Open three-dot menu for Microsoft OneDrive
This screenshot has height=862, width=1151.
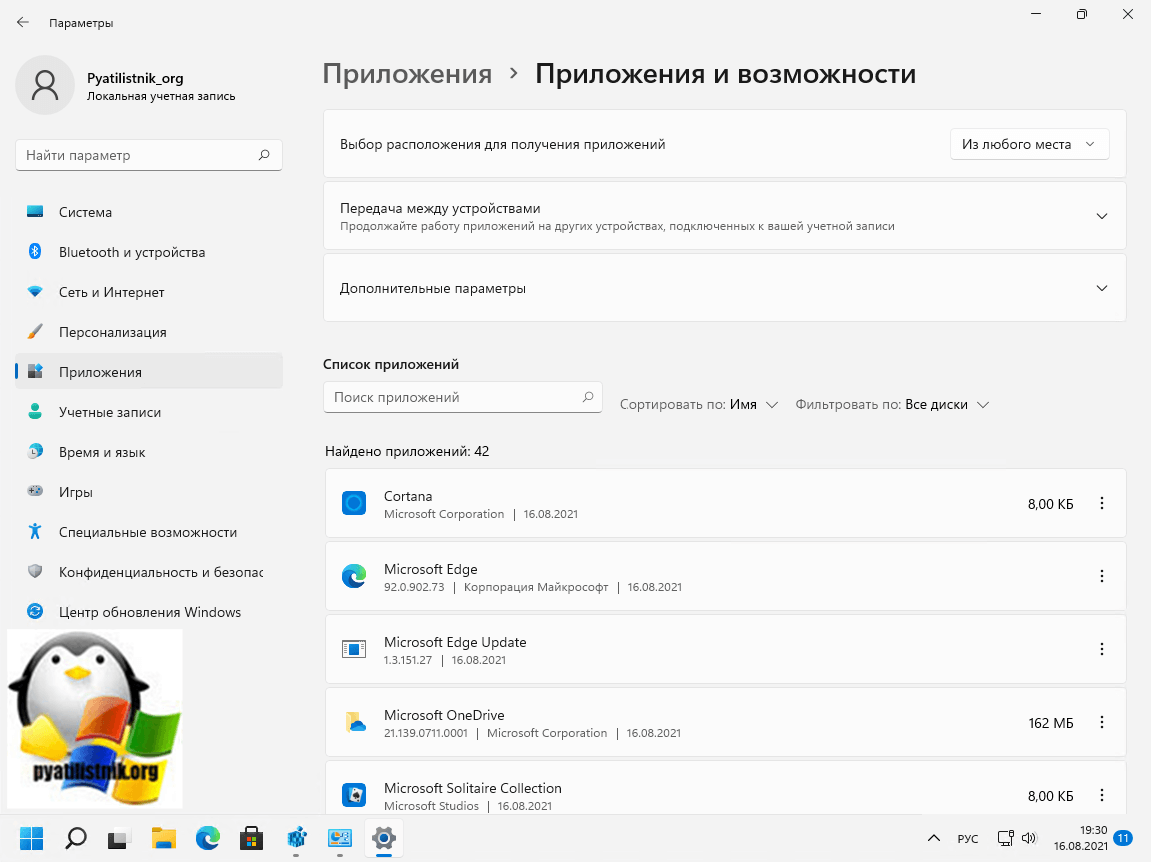[x=1102, y=722]
